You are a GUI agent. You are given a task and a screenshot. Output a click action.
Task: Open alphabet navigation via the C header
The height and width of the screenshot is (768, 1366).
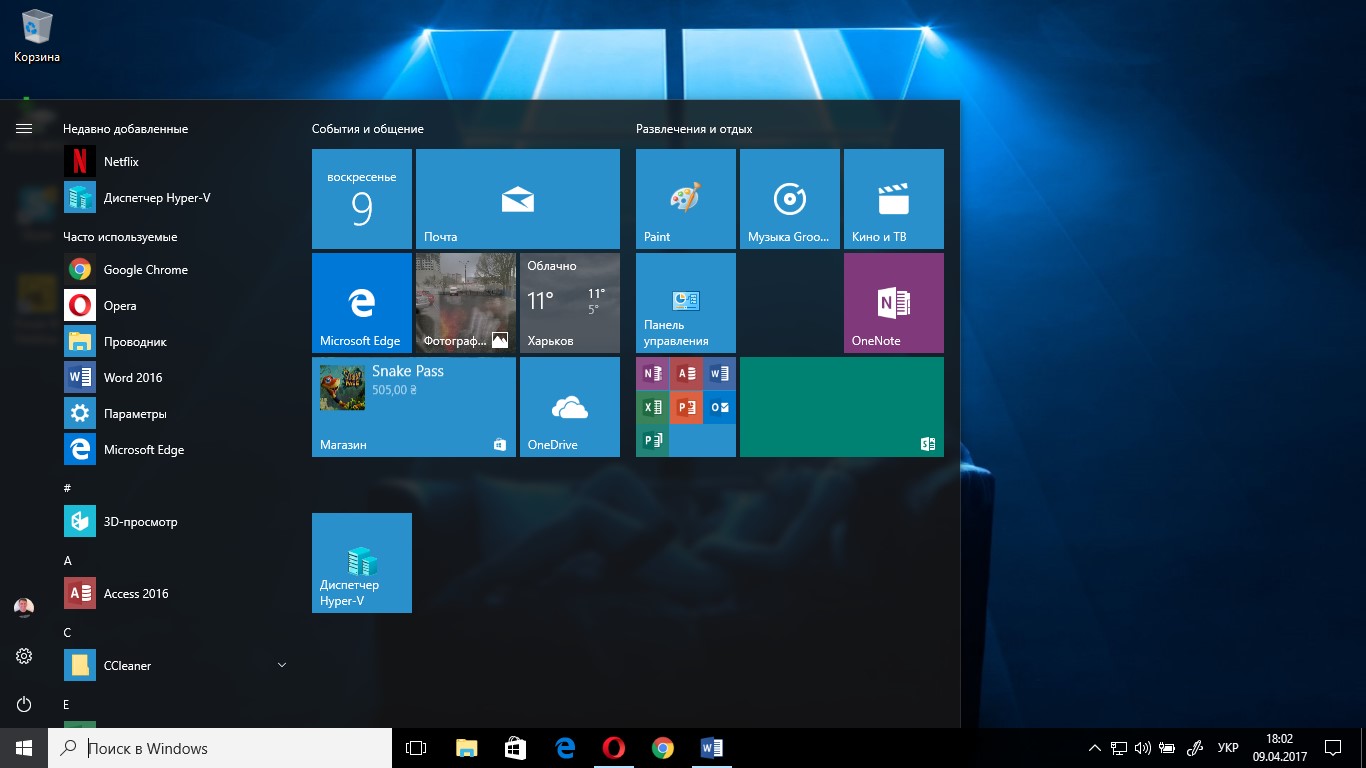click(x=67, y=632)
